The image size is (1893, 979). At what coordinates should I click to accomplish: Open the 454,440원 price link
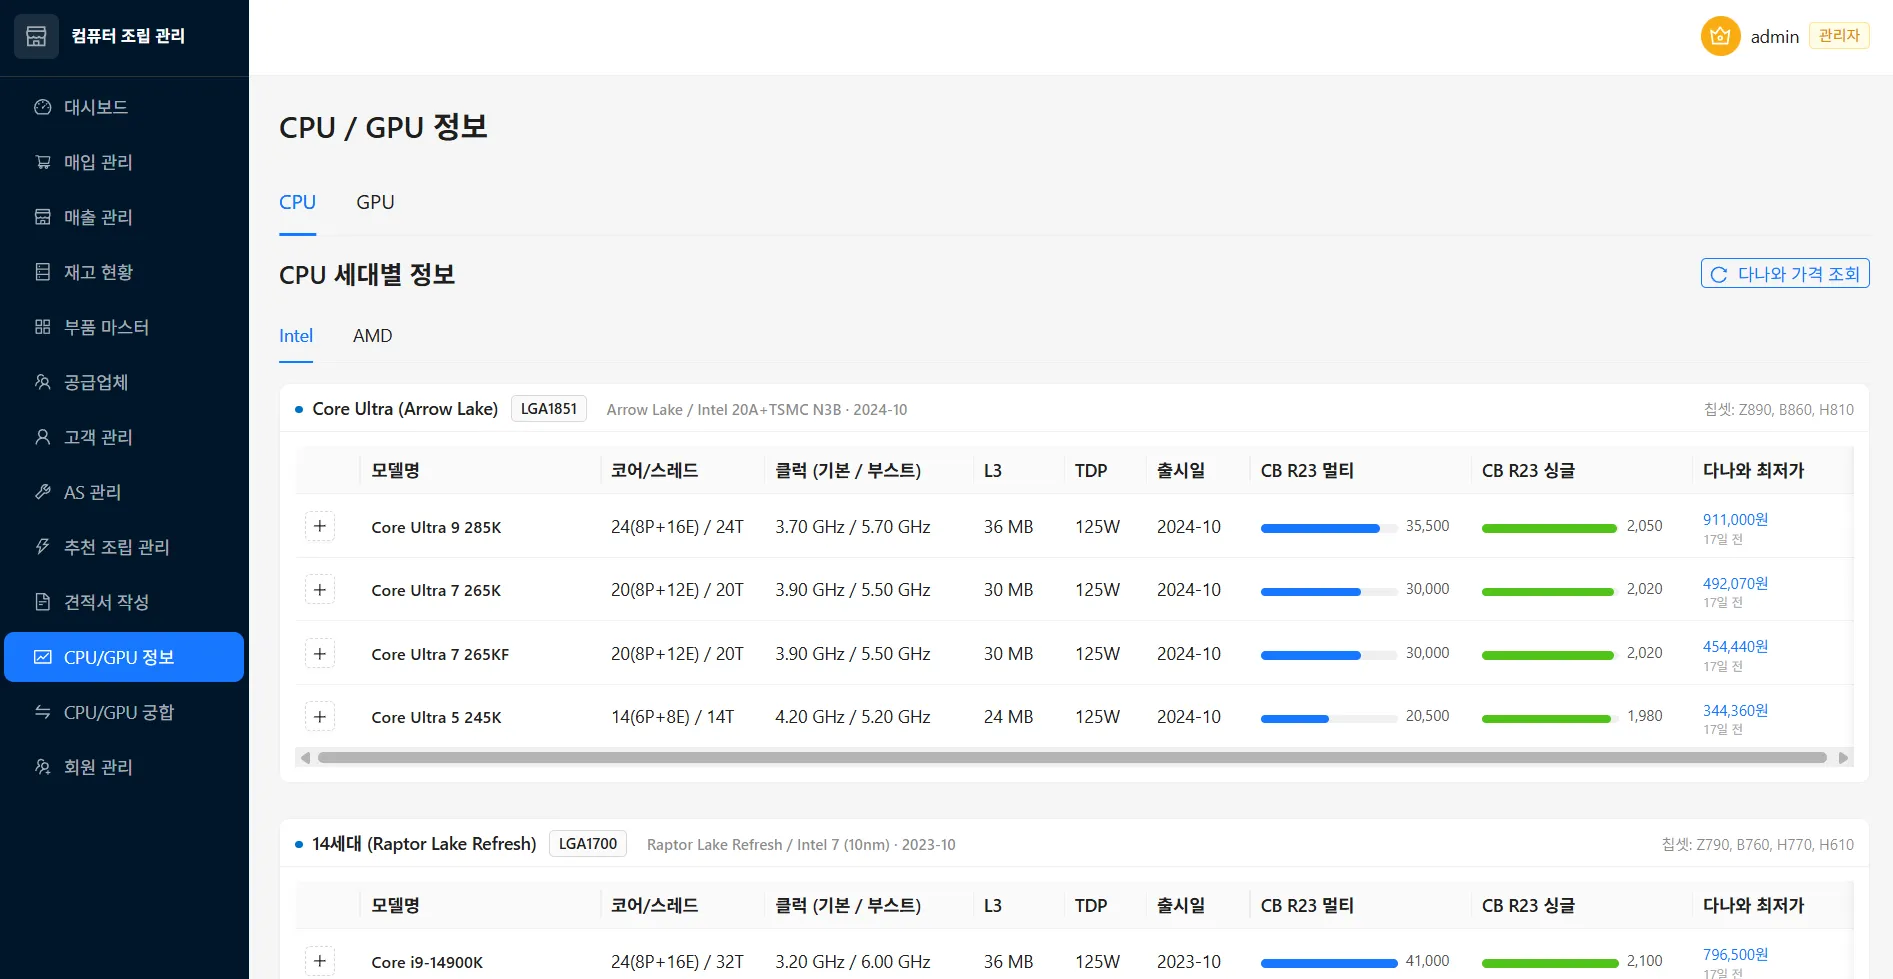(1735, 647)
